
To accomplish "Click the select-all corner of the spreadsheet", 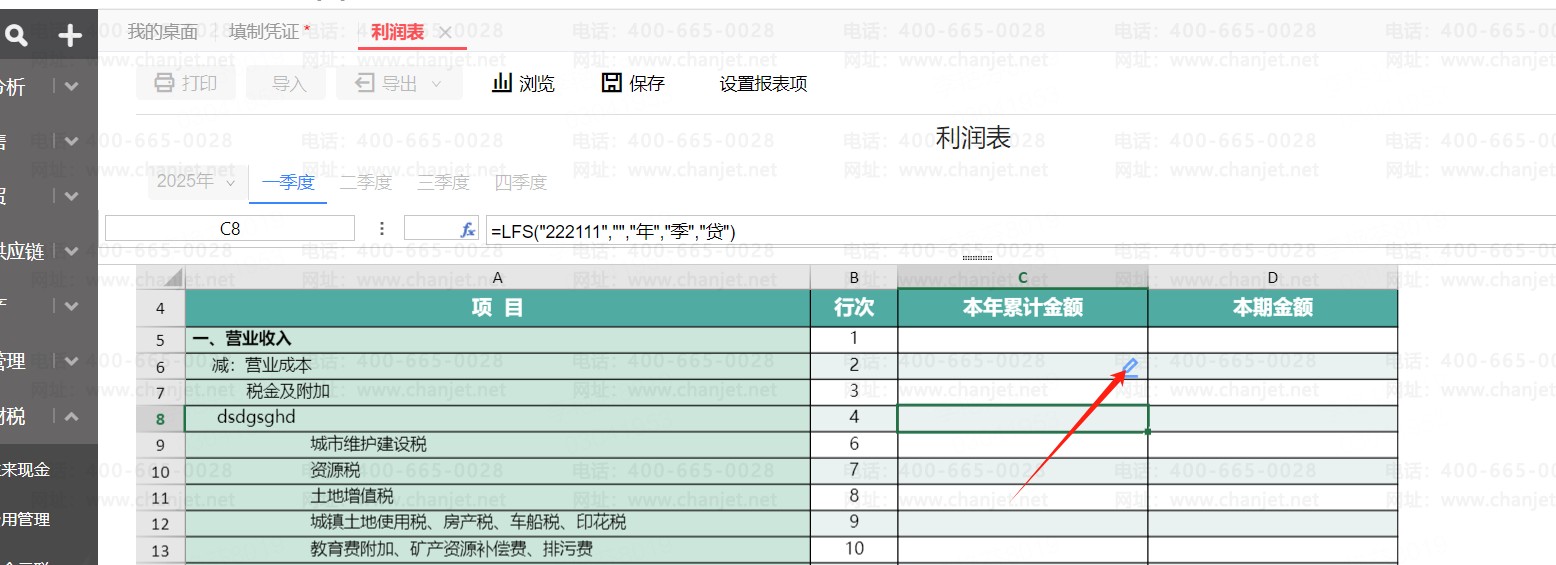I will (x=160, y=277).
